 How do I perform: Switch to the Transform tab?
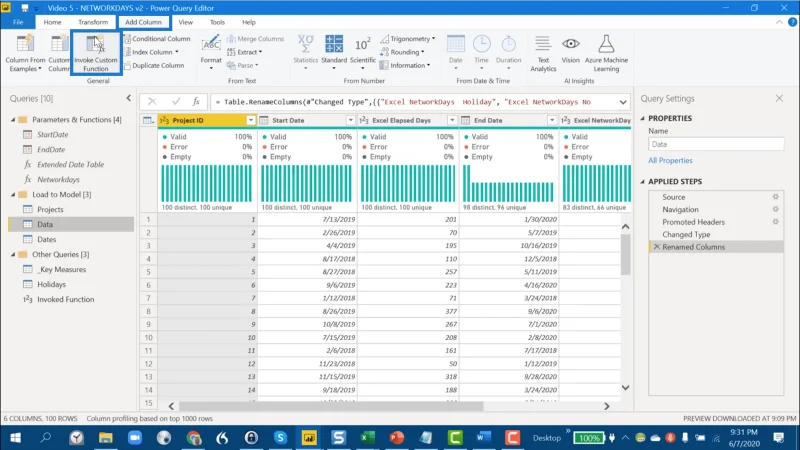click(93, 22)
